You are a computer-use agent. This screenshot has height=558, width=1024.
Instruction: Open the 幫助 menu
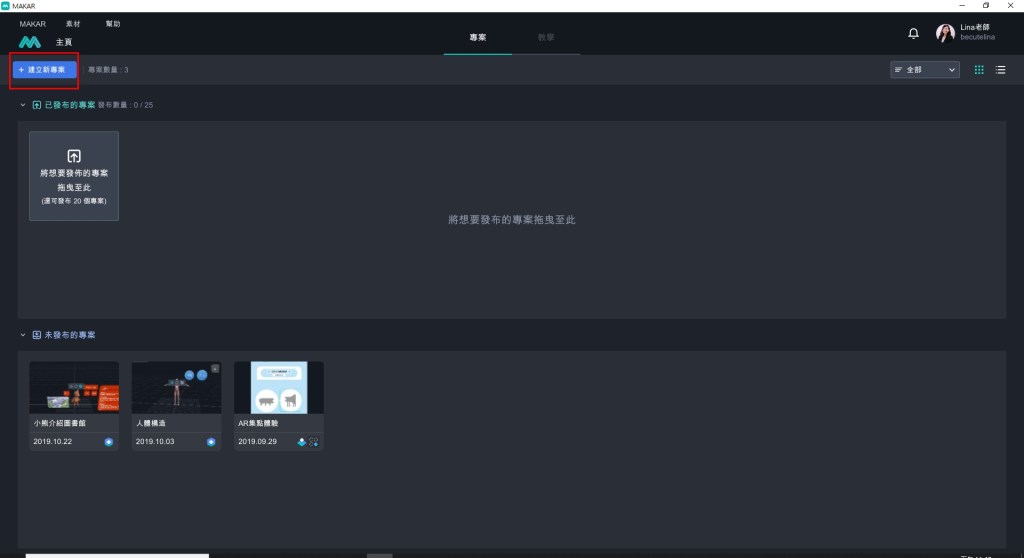point(112,23)
